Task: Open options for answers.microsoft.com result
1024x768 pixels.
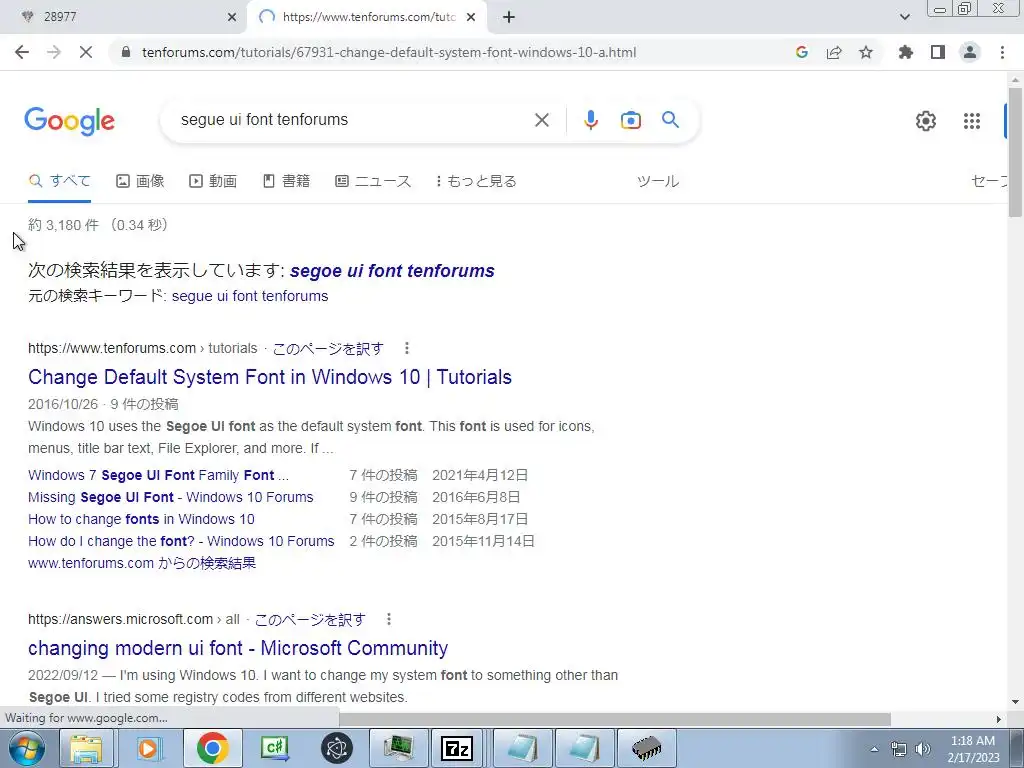Action: coord(389,619)
